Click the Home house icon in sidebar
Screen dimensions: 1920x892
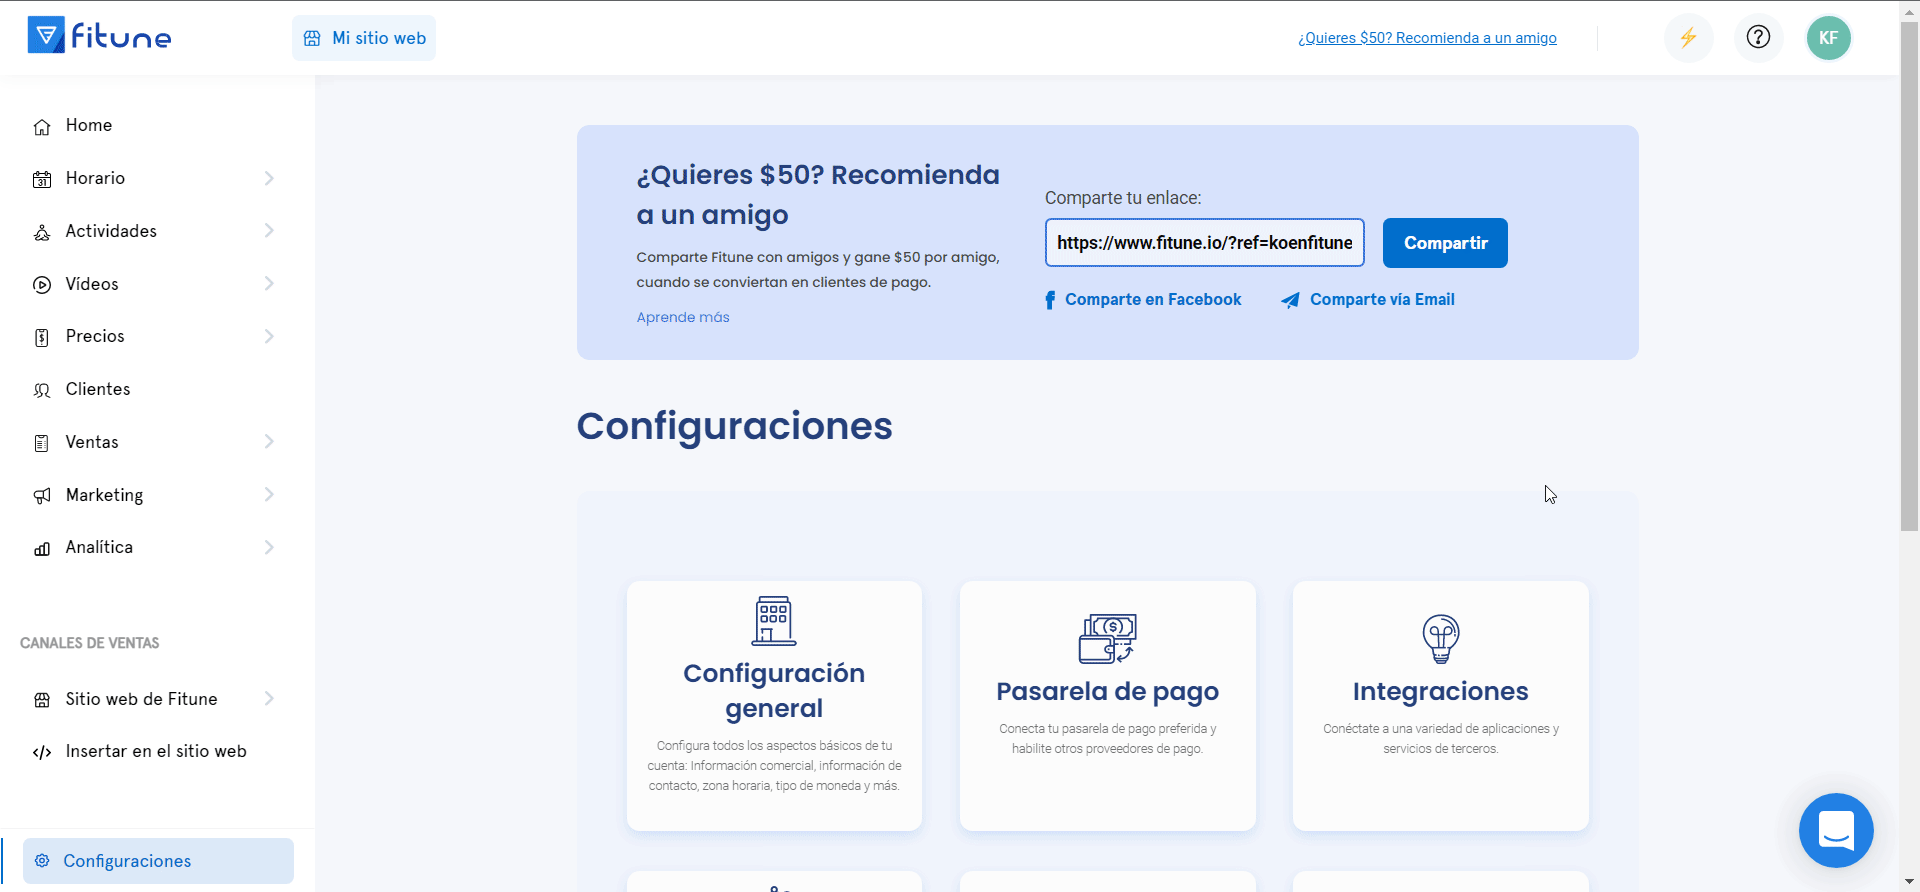coord(42,126)
